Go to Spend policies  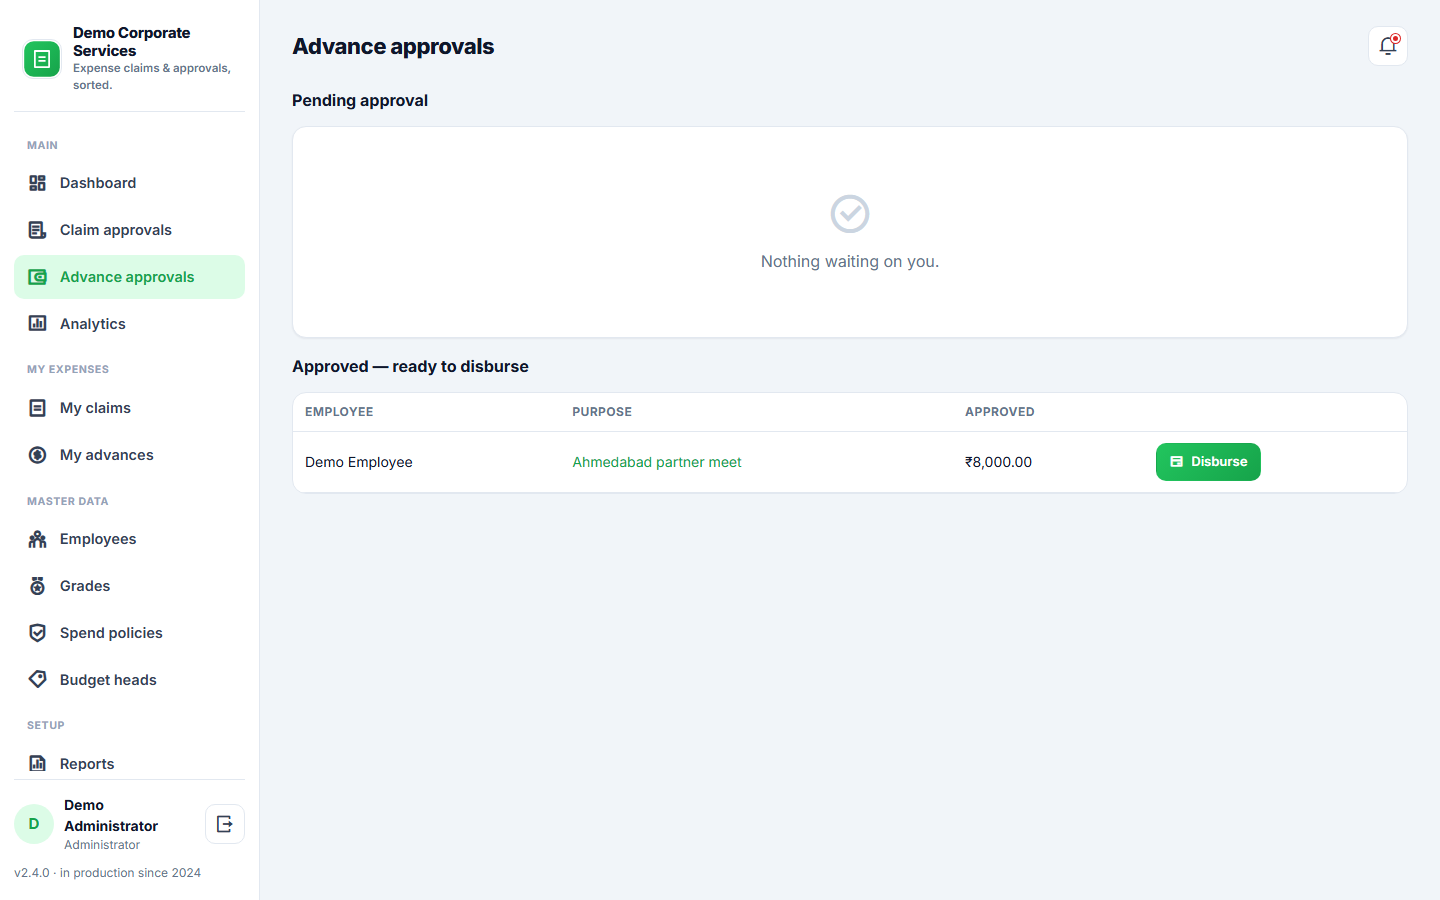(x=129, y=633)
